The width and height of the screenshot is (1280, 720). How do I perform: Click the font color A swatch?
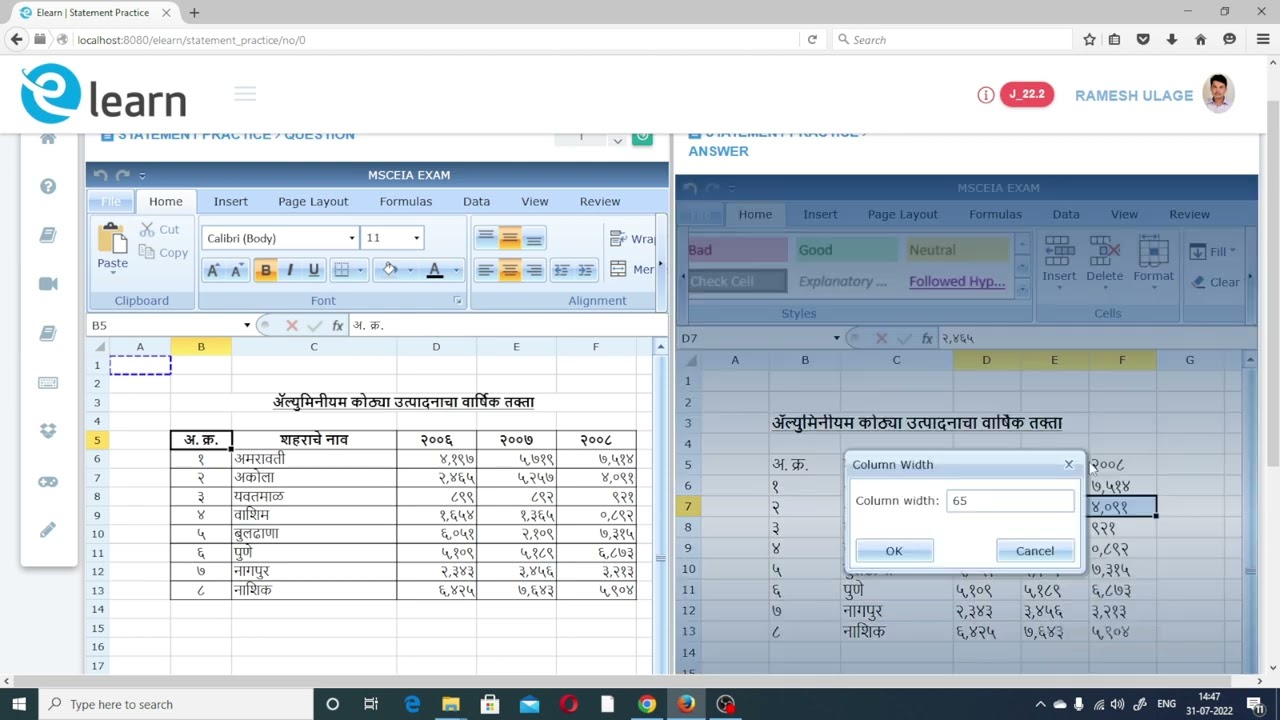tap(434, 270)
